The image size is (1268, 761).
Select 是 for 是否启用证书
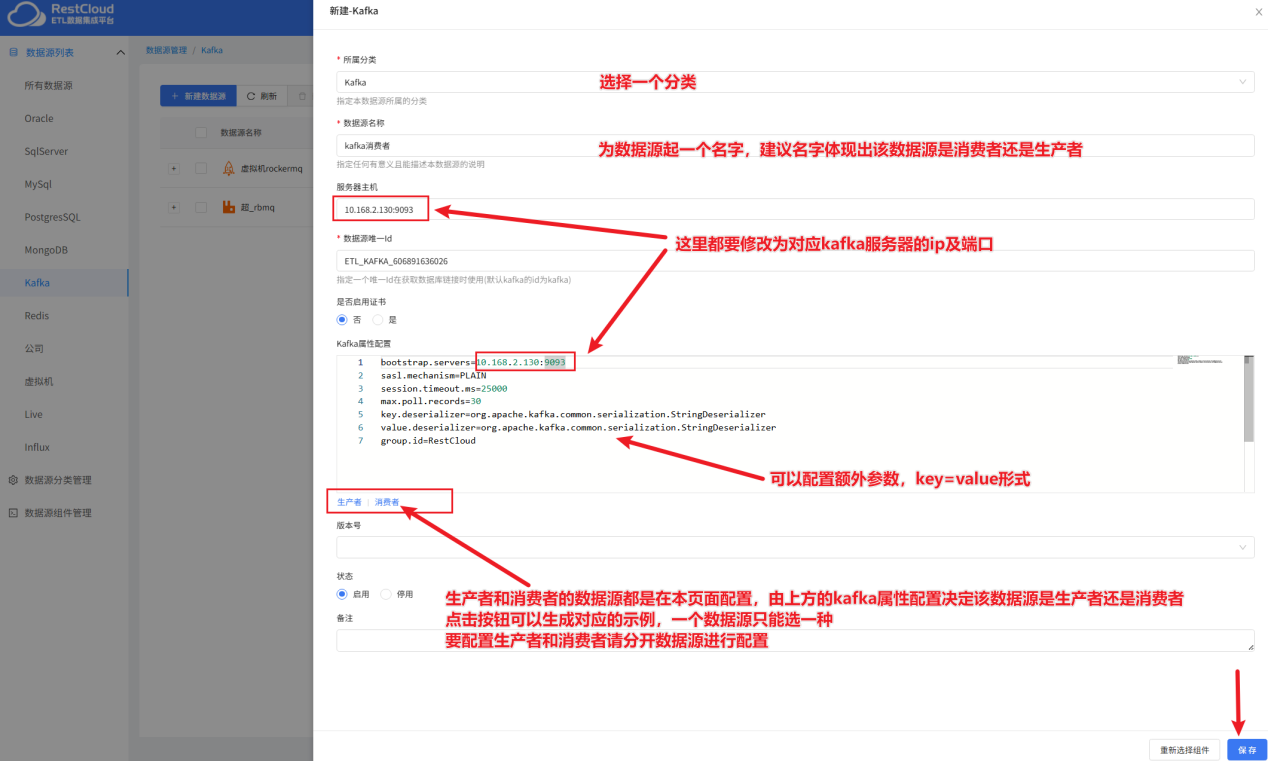click(378, 320)
